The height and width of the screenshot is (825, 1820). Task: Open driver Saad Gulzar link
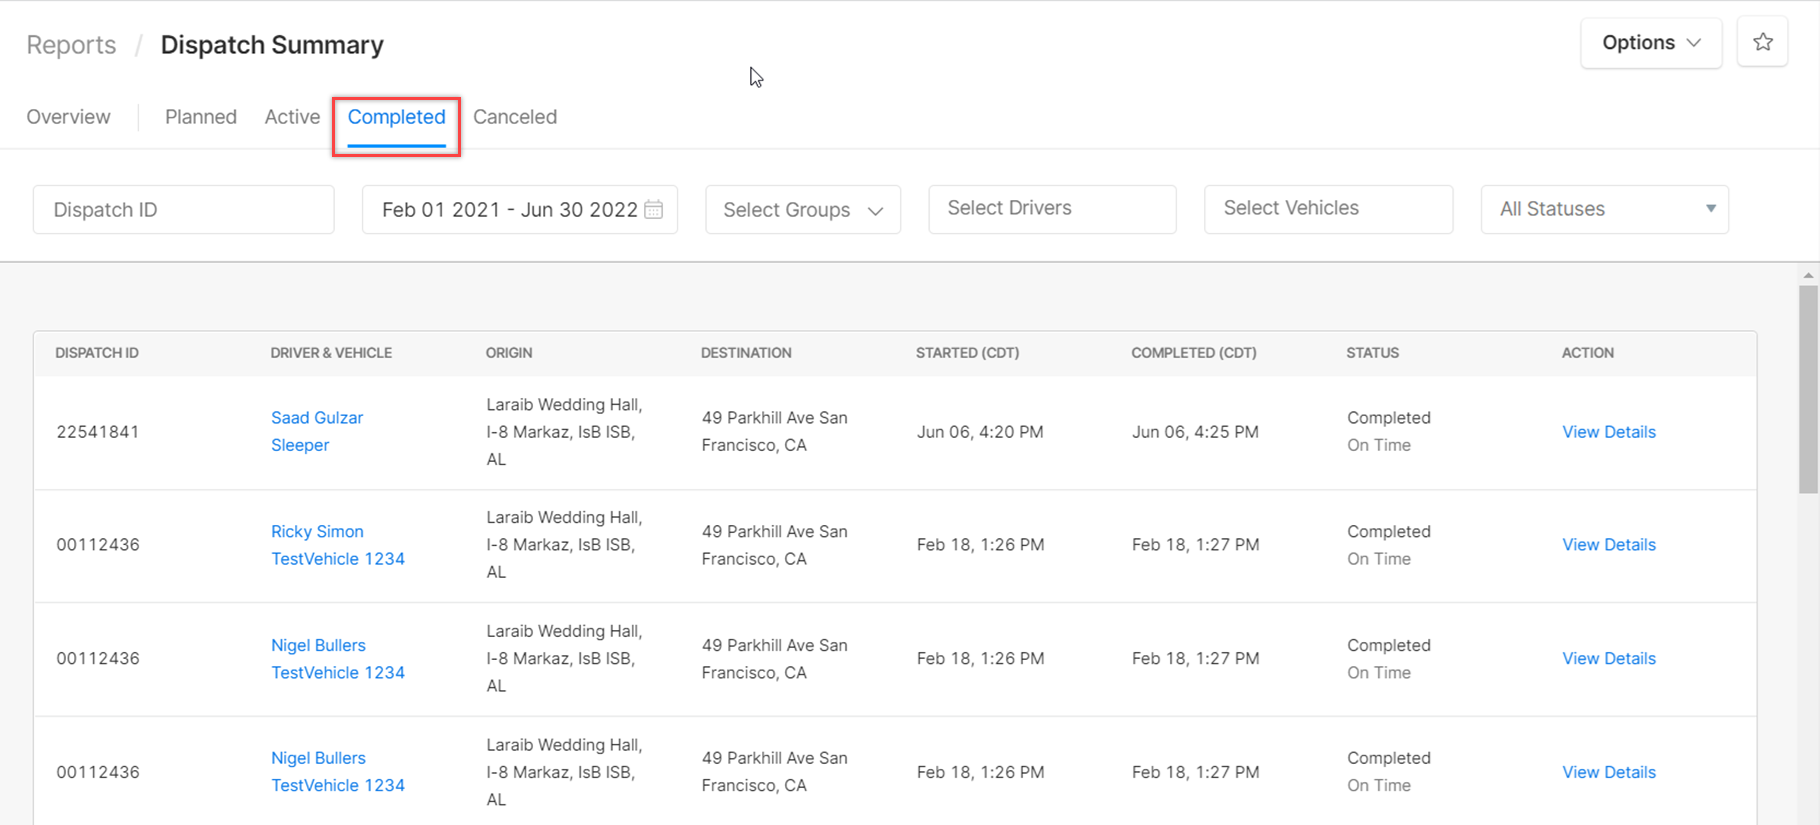click(x=317, y=418)
